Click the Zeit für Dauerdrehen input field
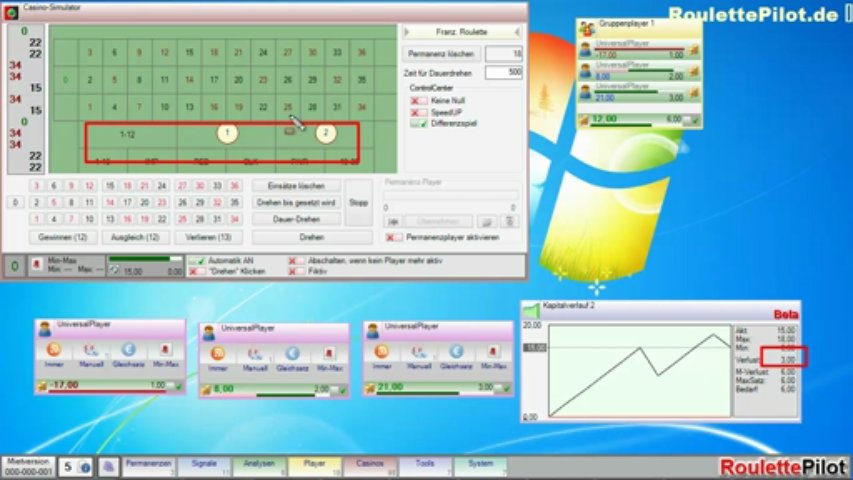The image size is (853, 480). click(x=503, y=73)
